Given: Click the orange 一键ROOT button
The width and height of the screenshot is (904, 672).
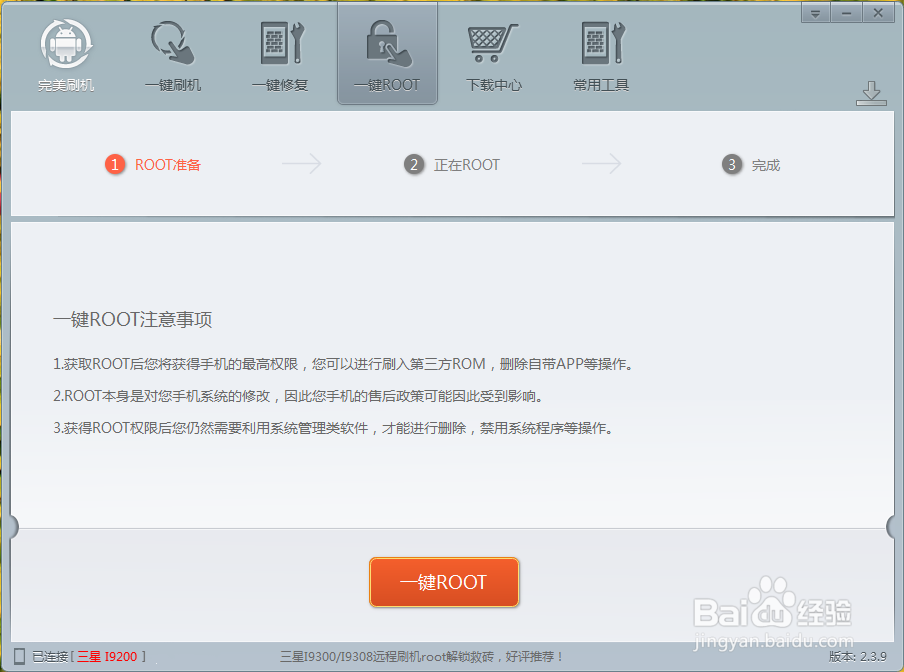Looking at the screenshot, I should coord(444,582).
